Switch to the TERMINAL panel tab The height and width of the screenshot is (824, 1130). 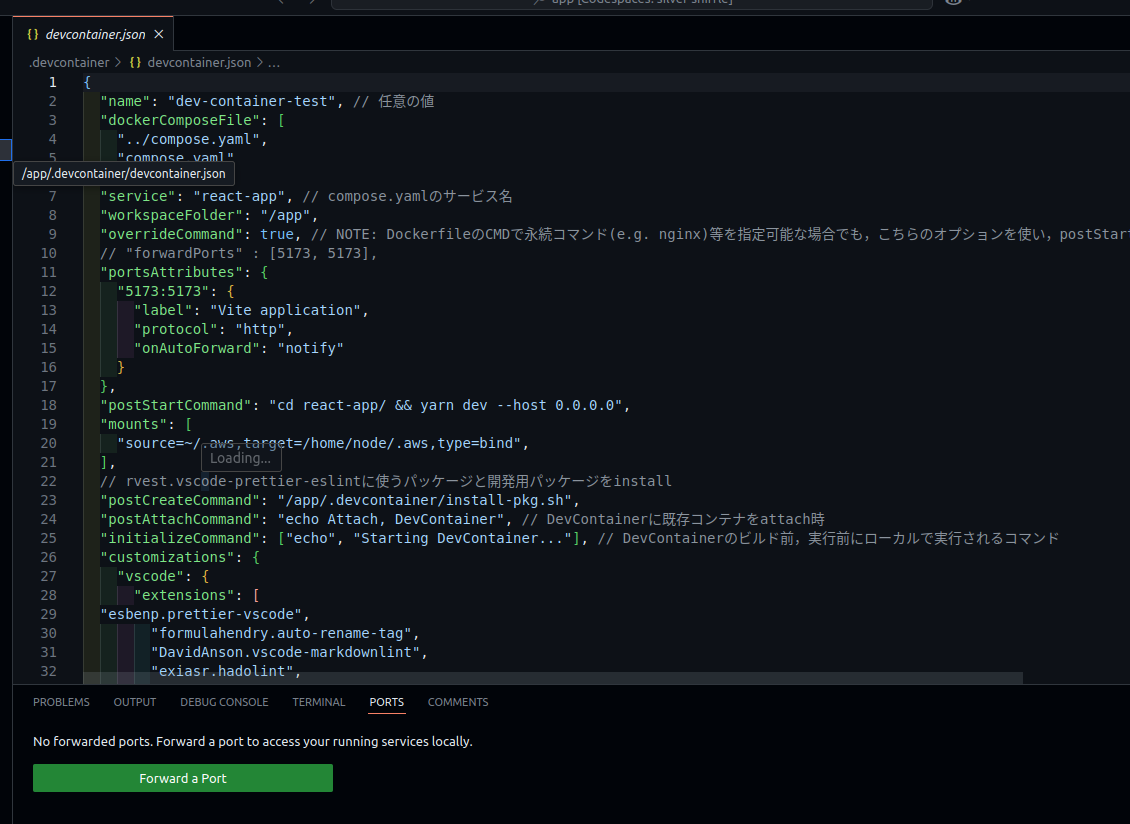[x=318, y=702]
